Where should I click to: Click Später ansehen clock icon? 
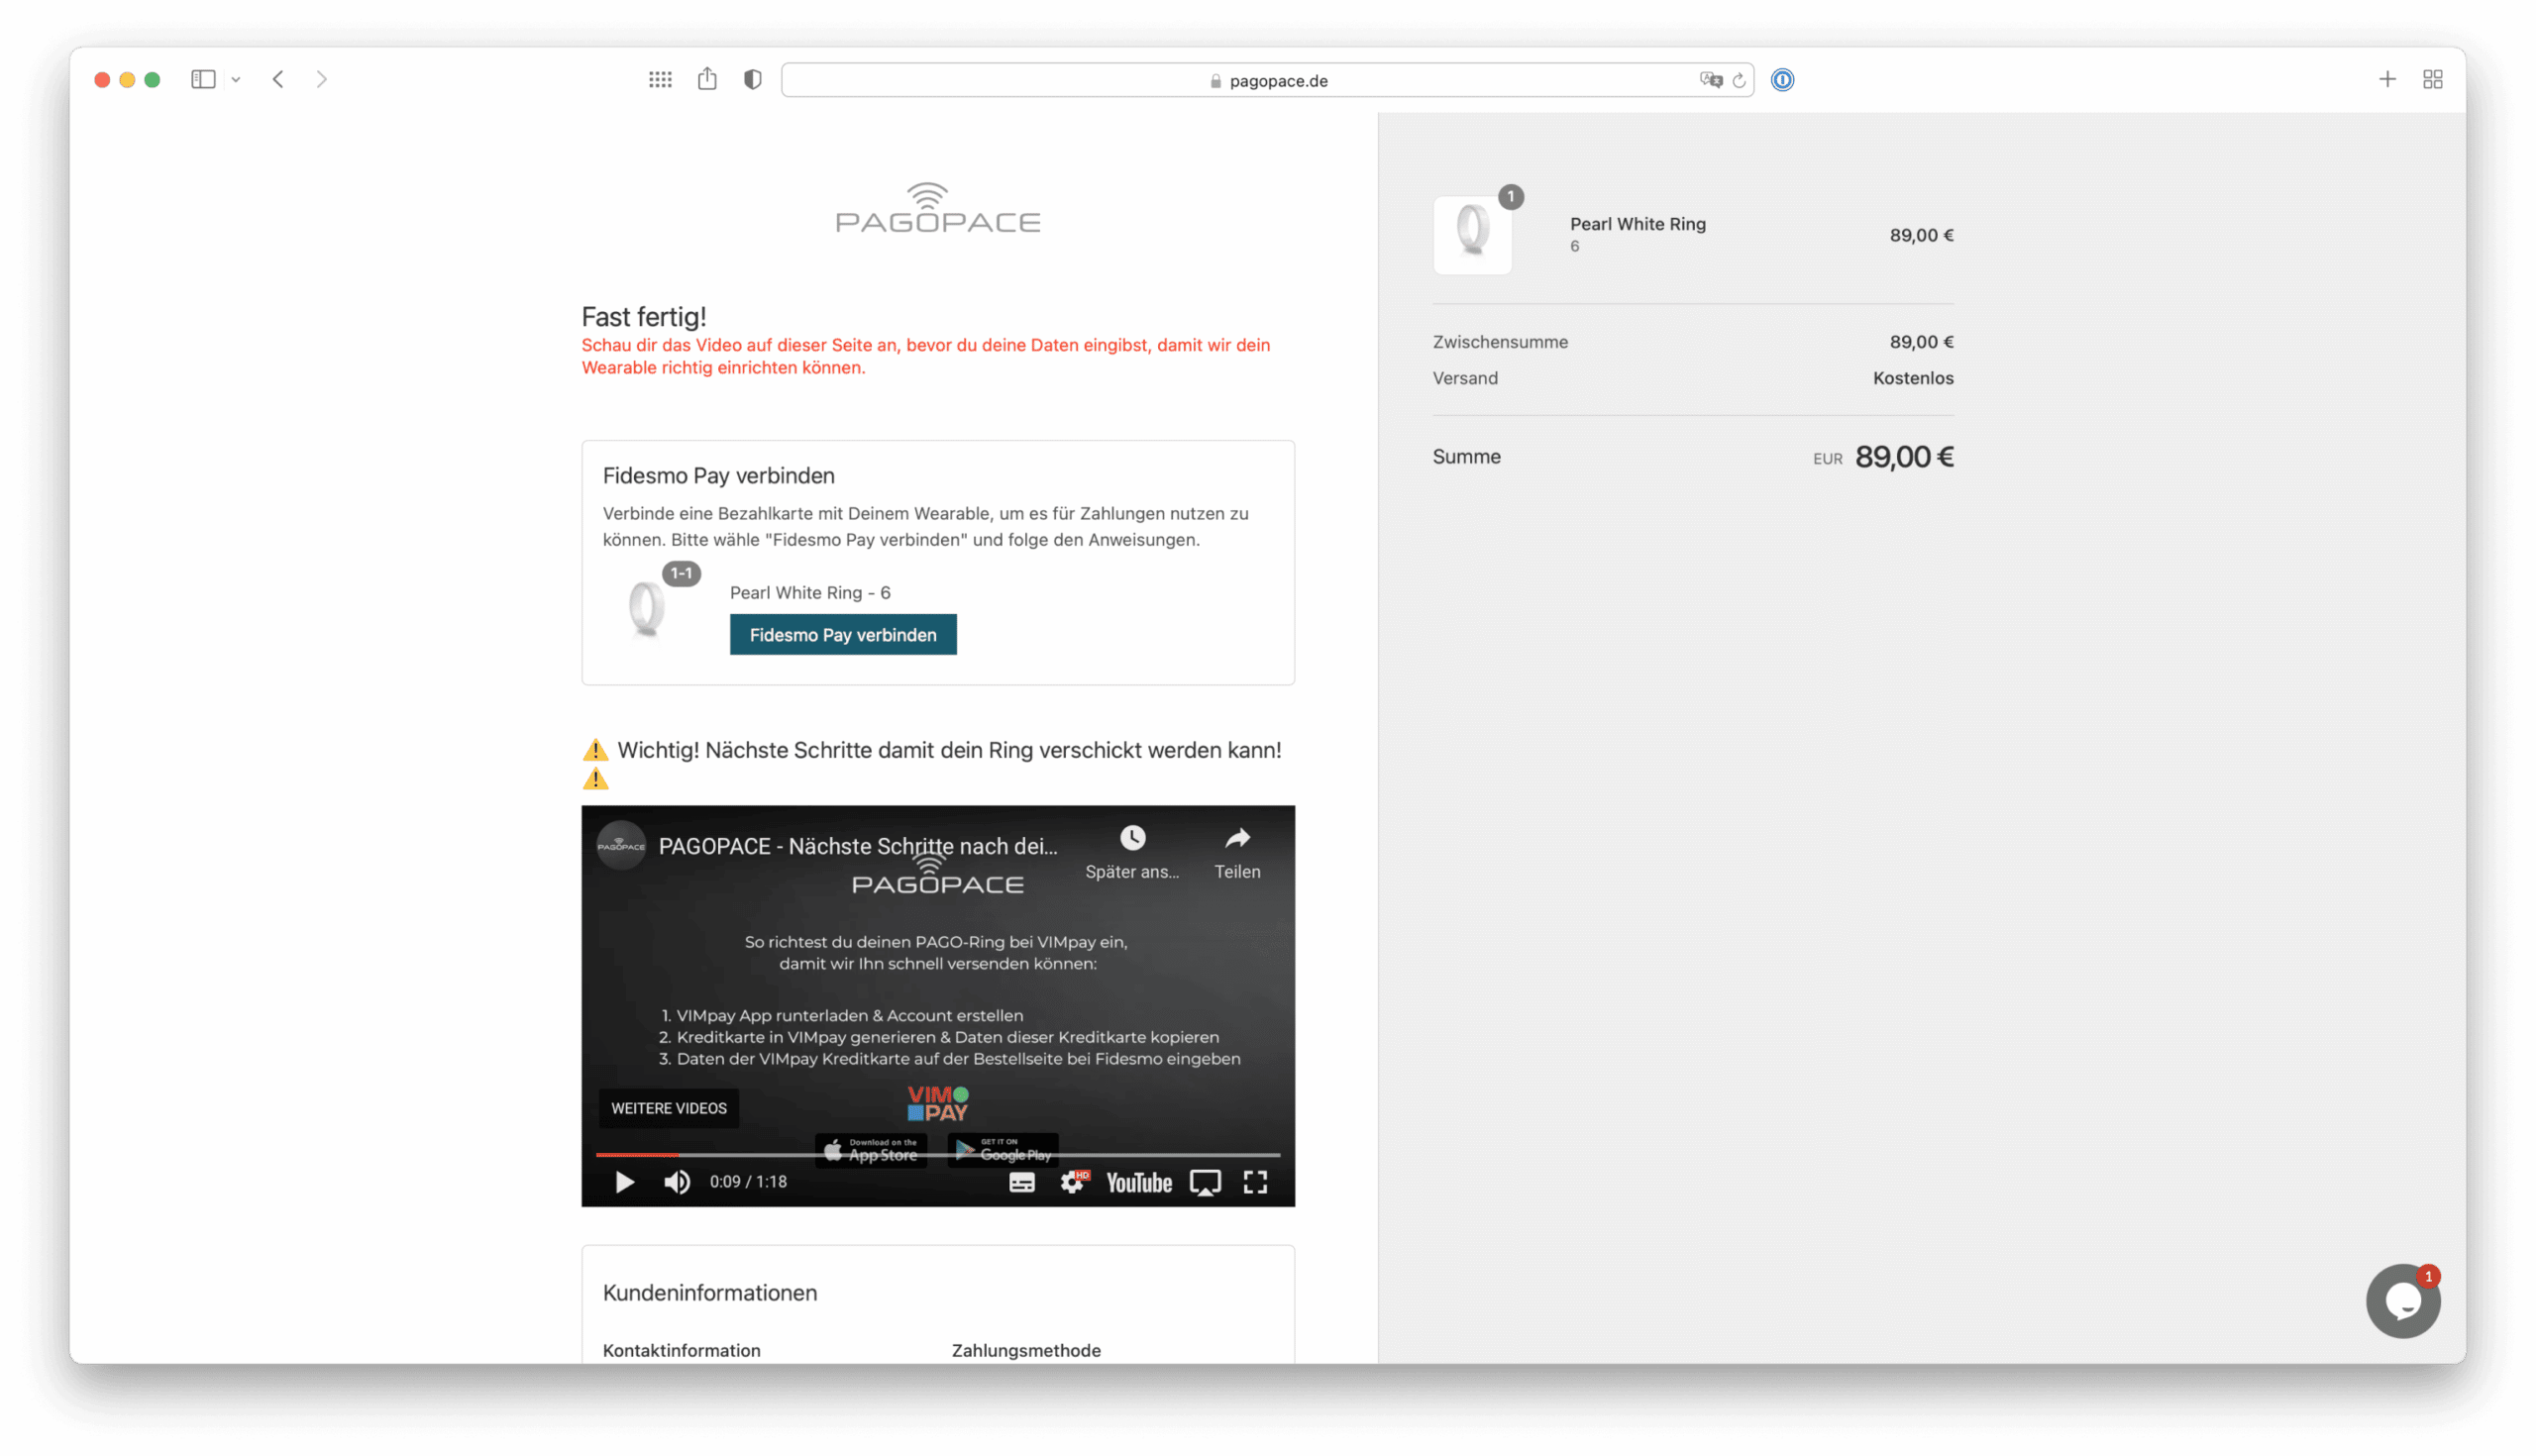point(1132,837)
